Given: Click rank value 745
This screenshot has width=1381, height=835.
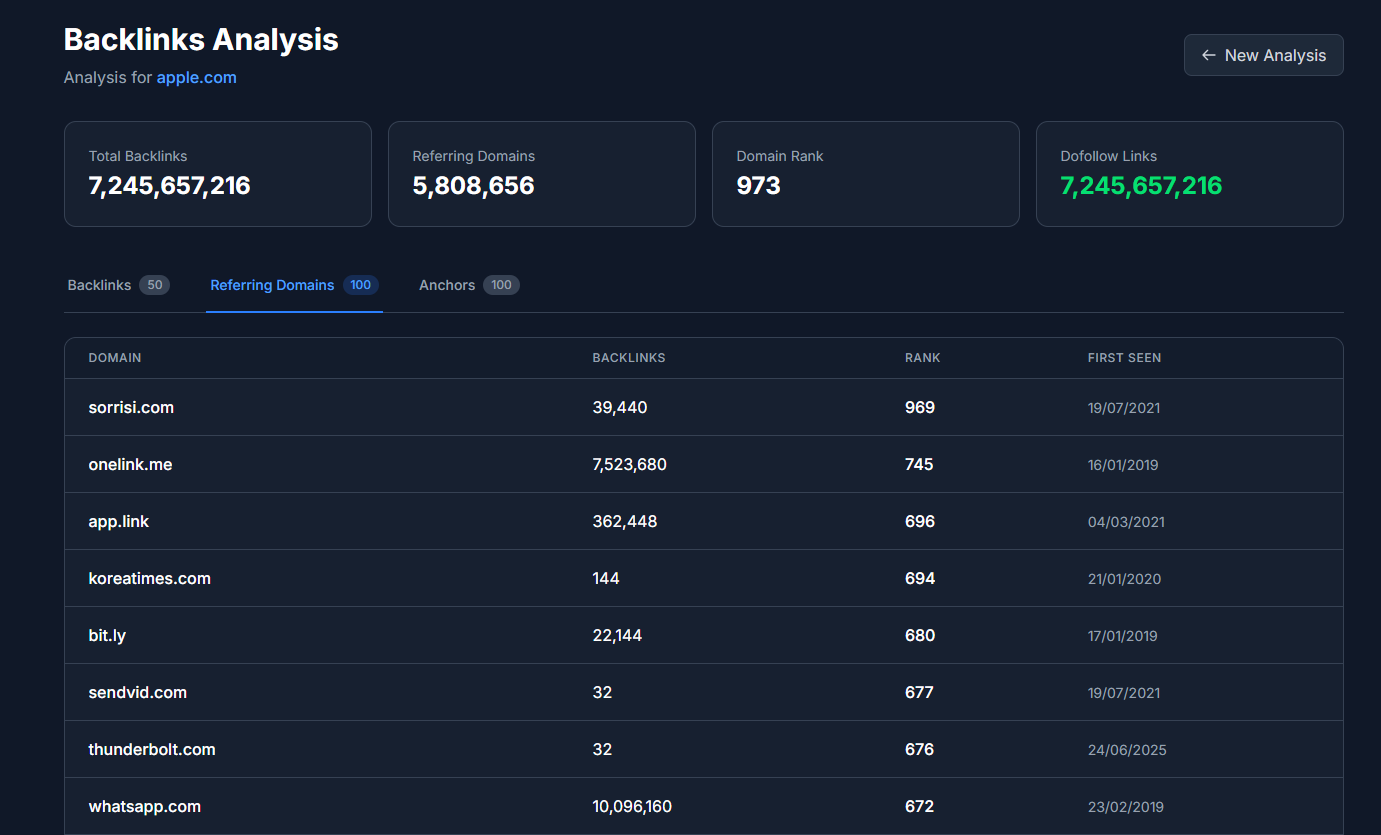Looking at the screenshot, I should (x=919, y=464).
